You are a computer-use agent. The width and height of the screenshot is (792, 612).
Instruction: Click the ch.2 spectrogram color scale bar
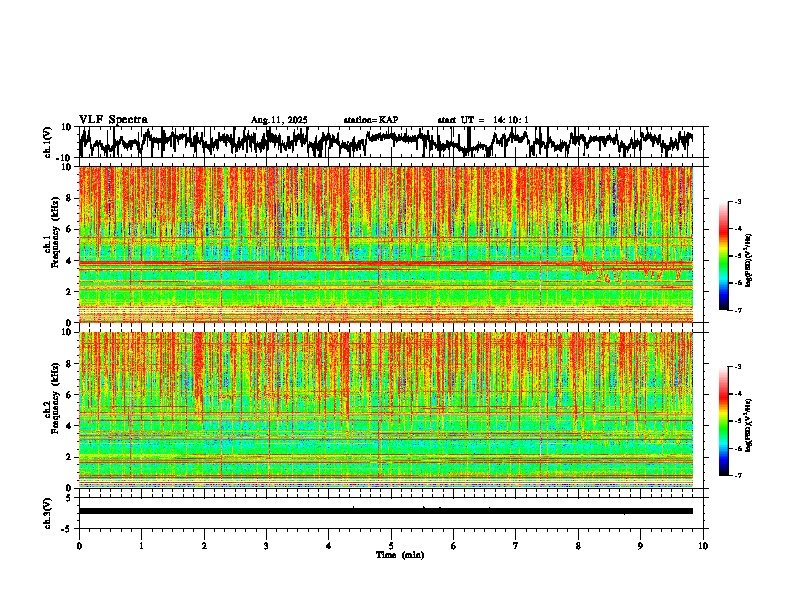click(723, 421)
